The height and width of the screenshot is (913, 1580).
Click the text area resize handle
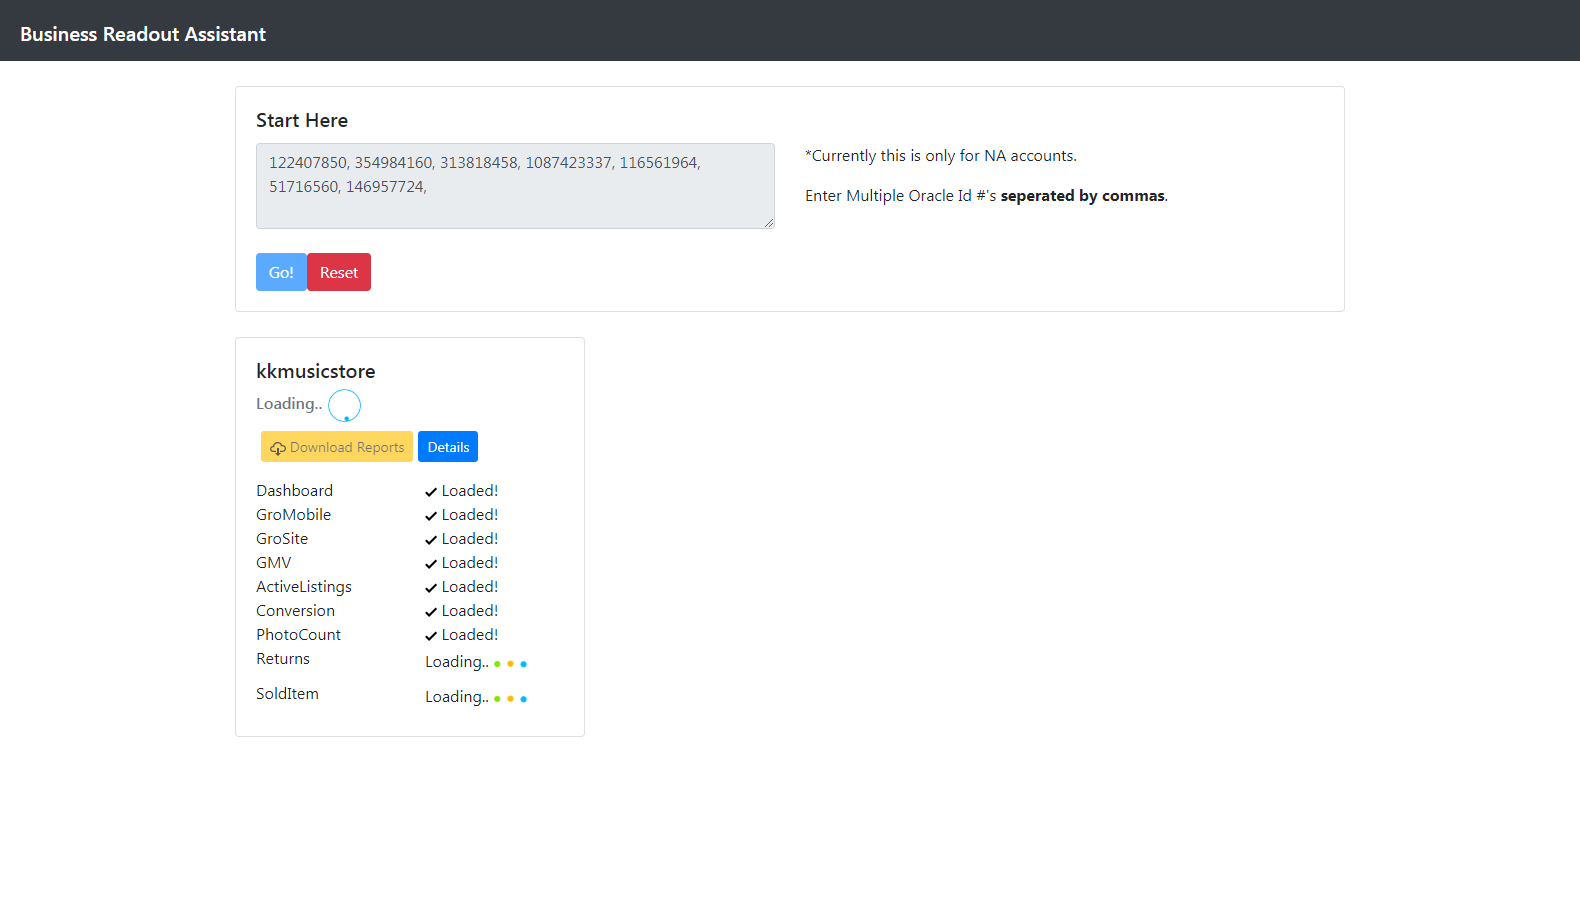[768, 222]
